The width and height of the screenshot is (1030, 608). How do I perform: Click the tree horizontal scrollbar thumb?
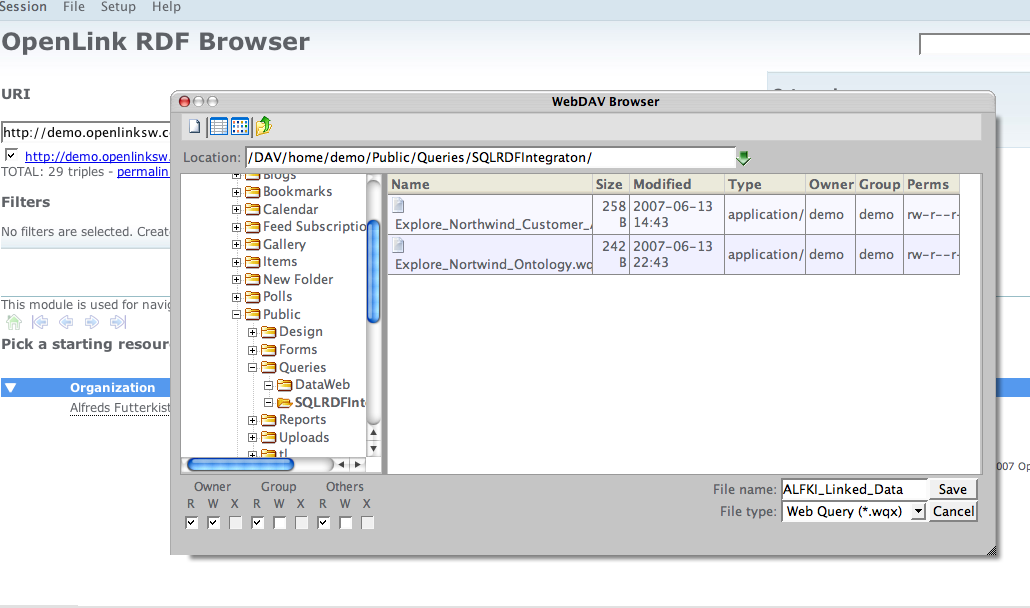240,464
